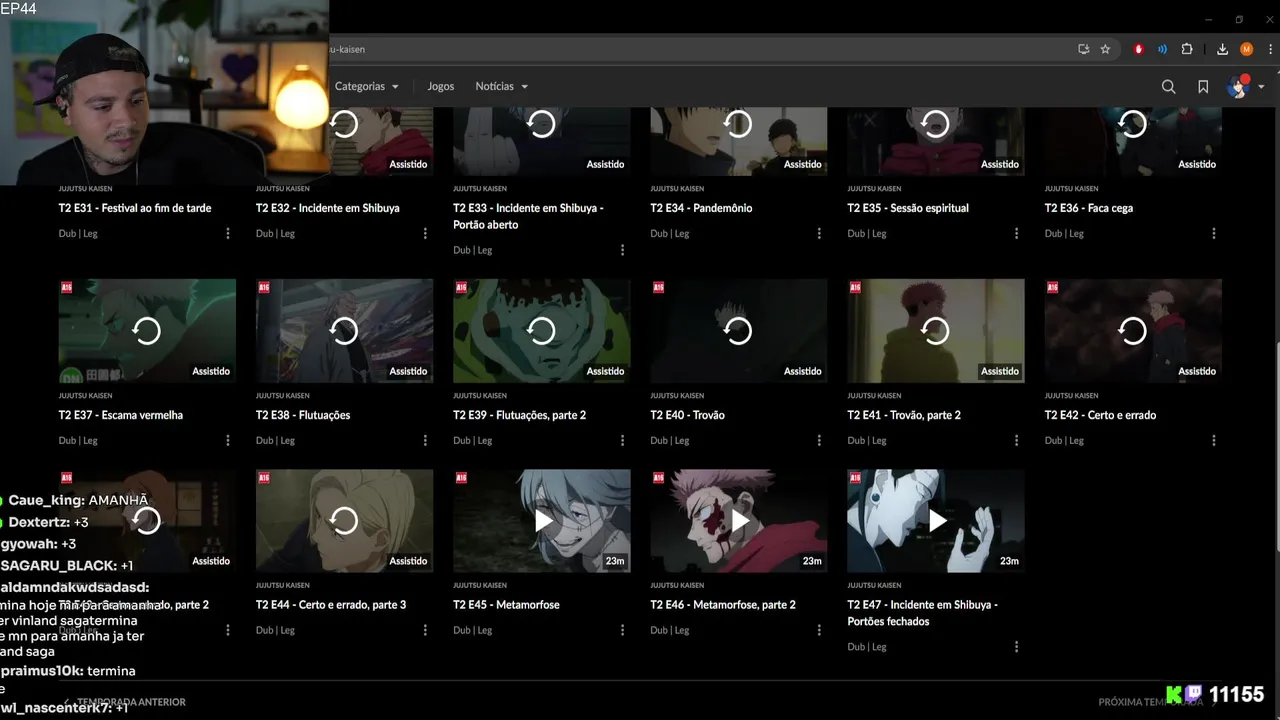
Task: Open the Crunchyroll watchlist bookmark icon
Action: [1203, 87]
